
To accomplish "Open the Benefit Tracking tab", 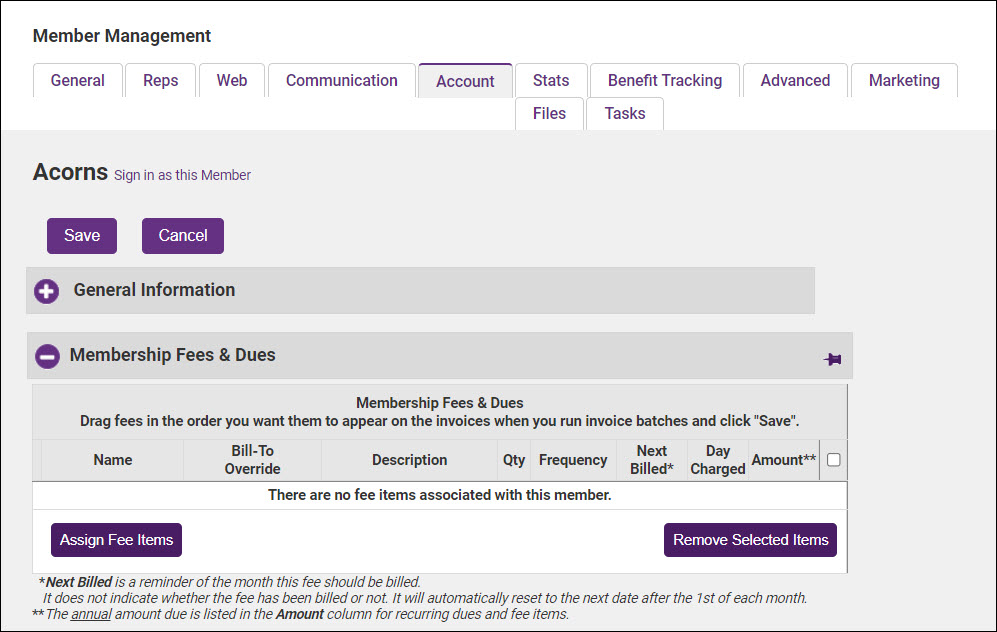I will pyautogui.click(x=664, y=81).
